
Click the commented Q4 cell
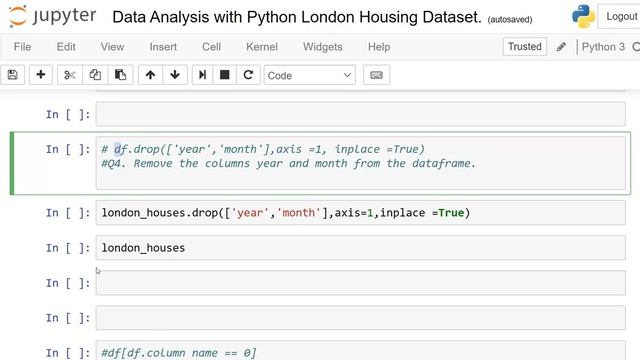(360, 163)
